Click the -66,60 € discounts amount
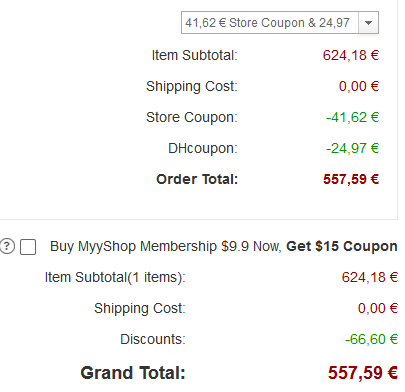 371,339
